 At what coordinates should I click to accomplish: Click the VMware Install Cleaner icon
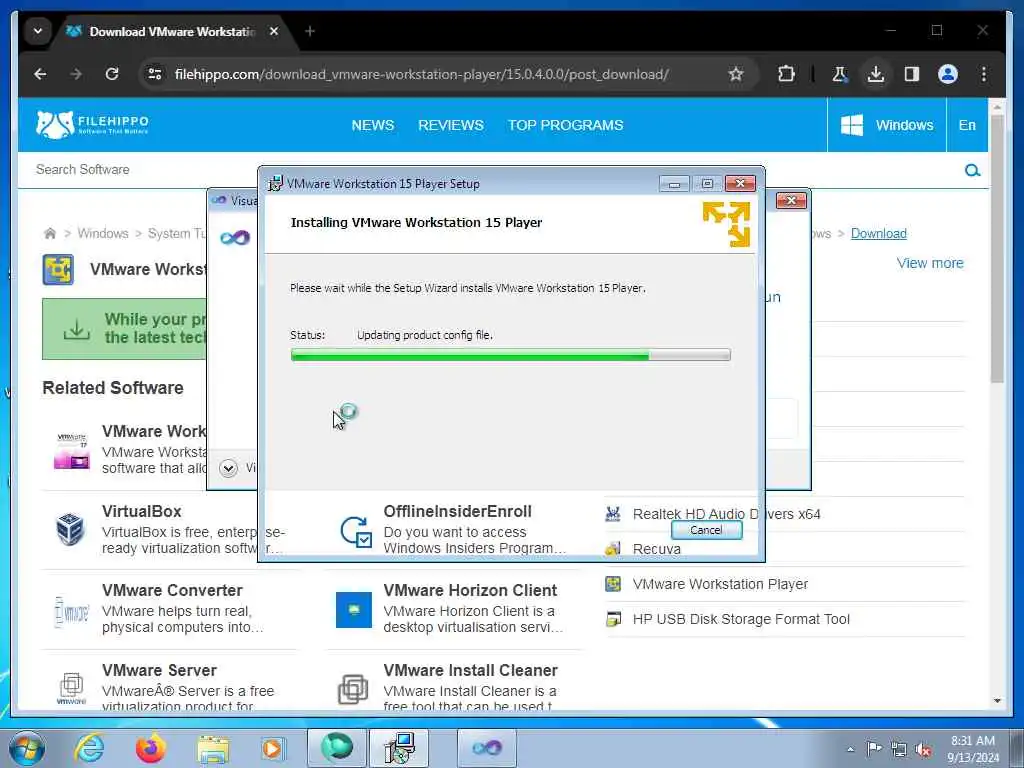click(353, 689)
